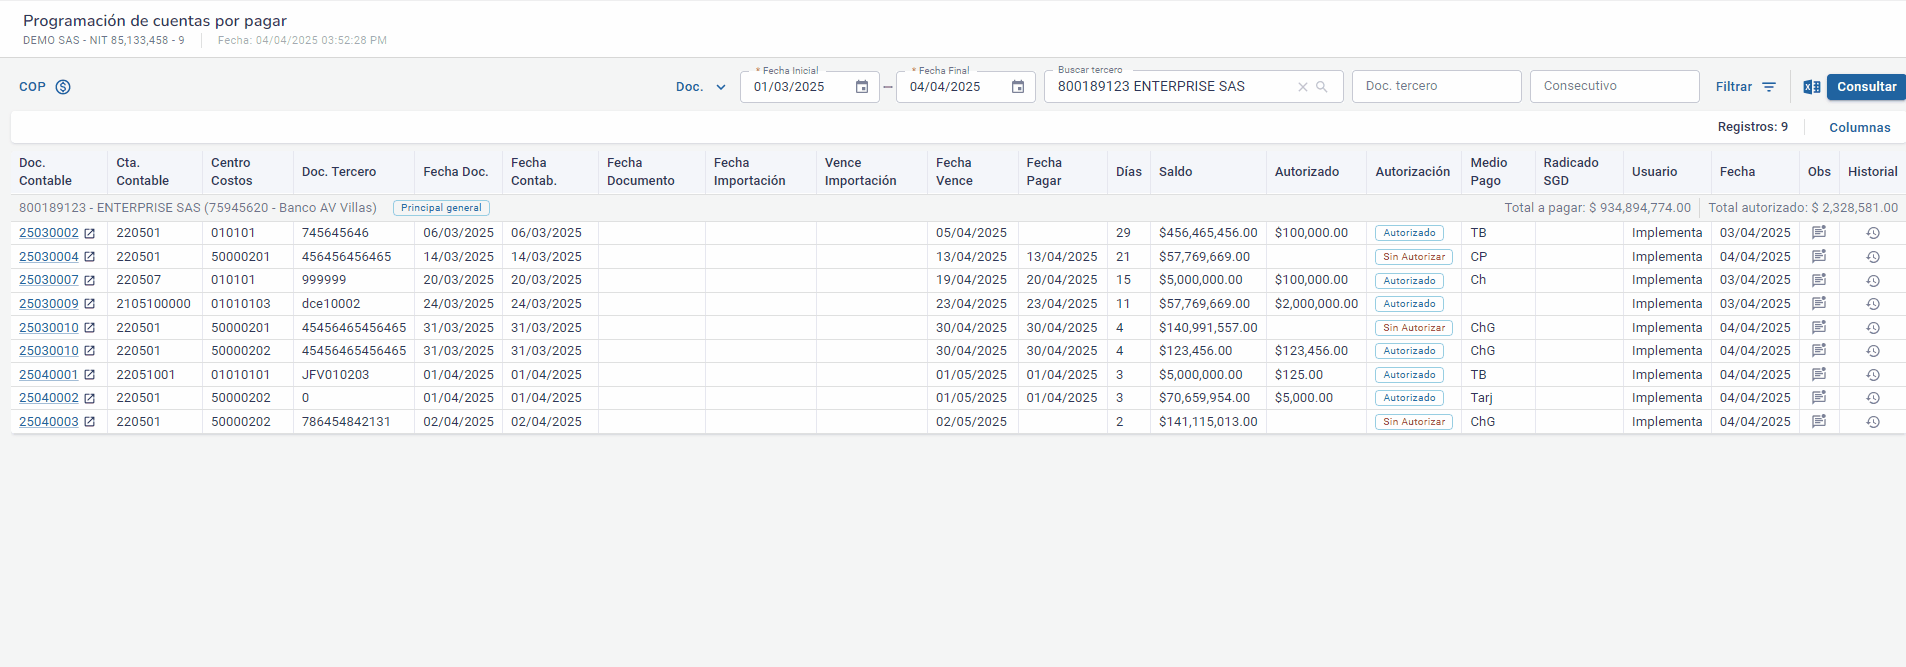Open the Fecha Final calendar picker
Screen dimensions: 1906x667
coord(1018,87)
